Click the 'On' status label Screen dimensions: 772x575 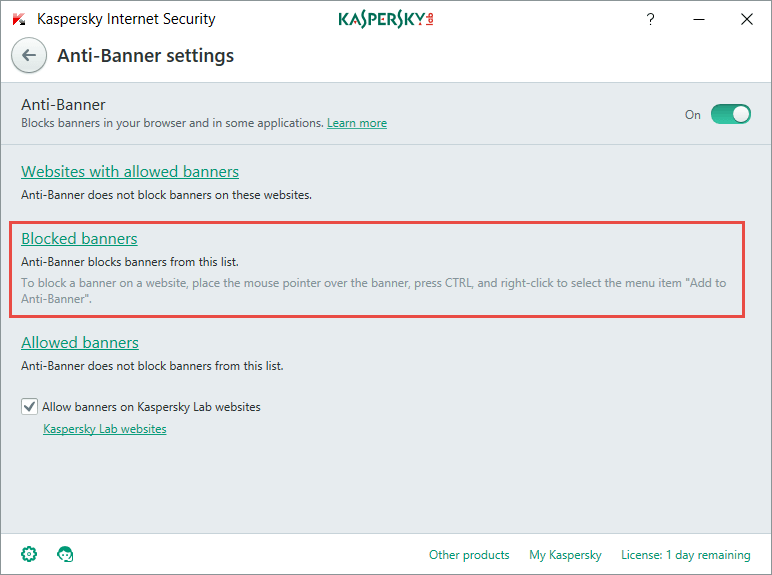[x=693, y=115]
